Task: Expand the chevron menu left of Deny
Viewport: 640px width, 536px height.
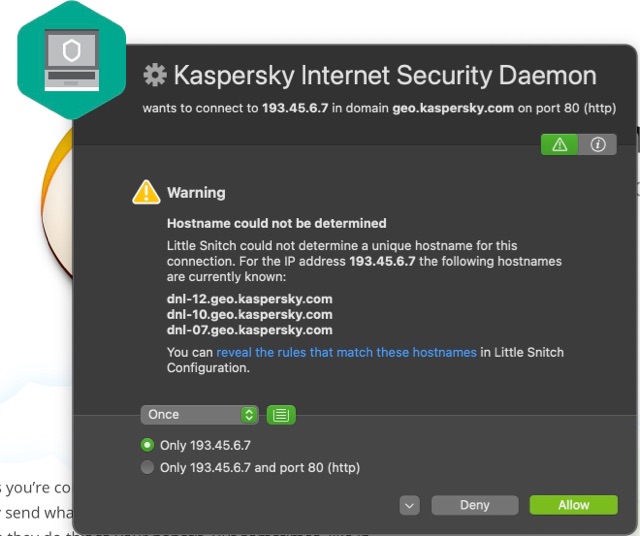Action: click(x=409, y=505)
